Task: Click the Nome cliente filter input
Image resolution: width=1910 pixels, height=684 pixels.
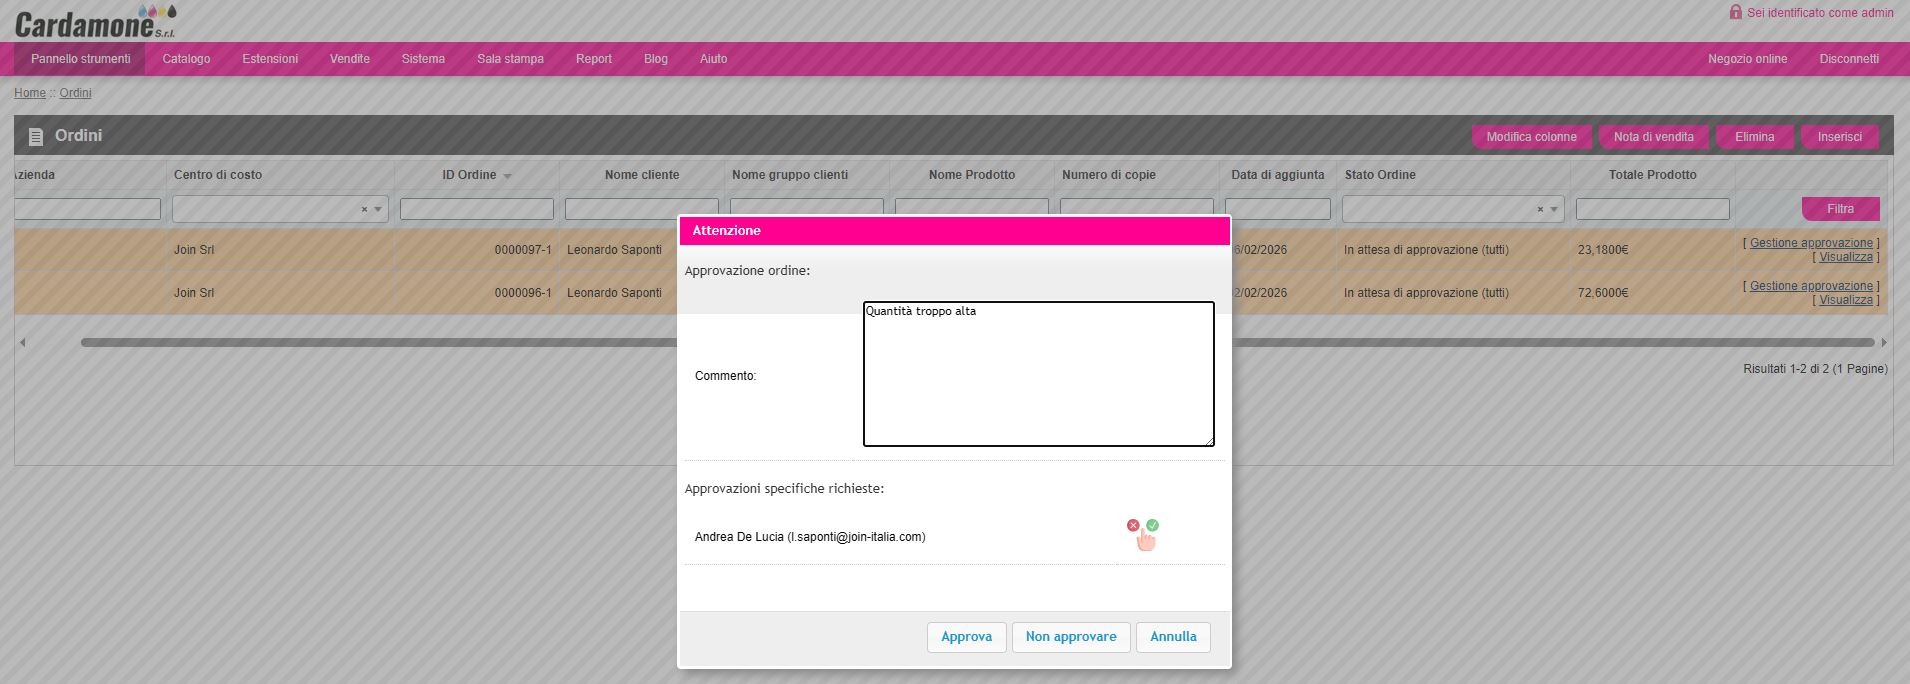Action: point(642,207)
